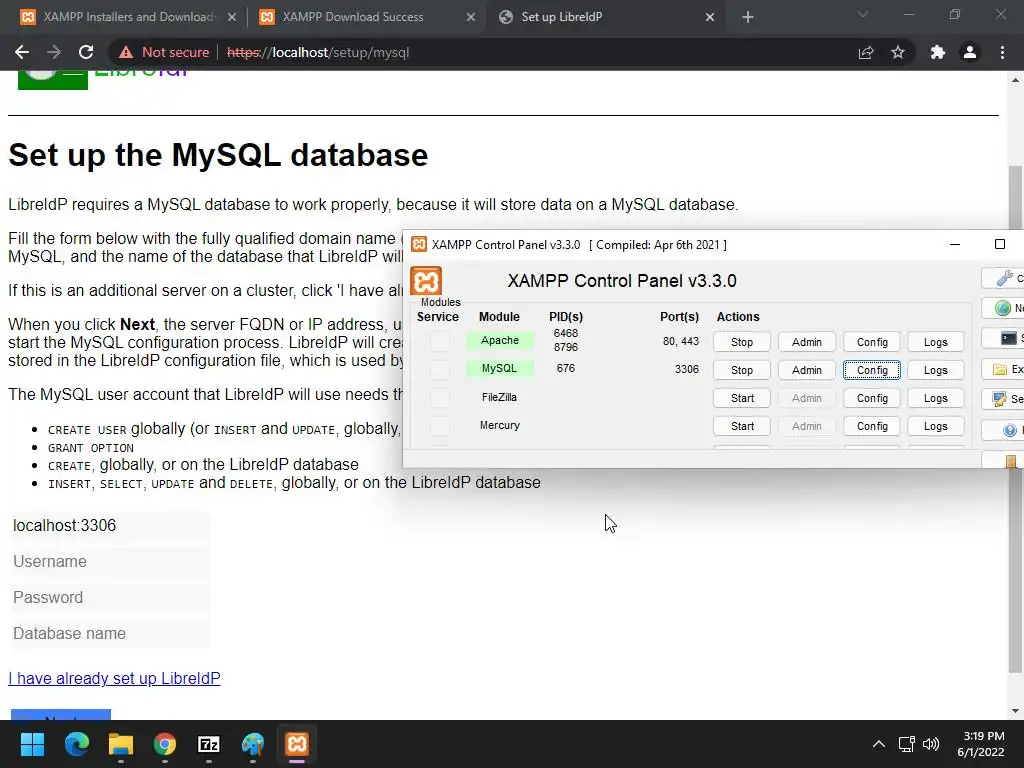This screenshot has height=768, width=1024.
Task: Open the Windows Start menu
Action: click(32, 744)
